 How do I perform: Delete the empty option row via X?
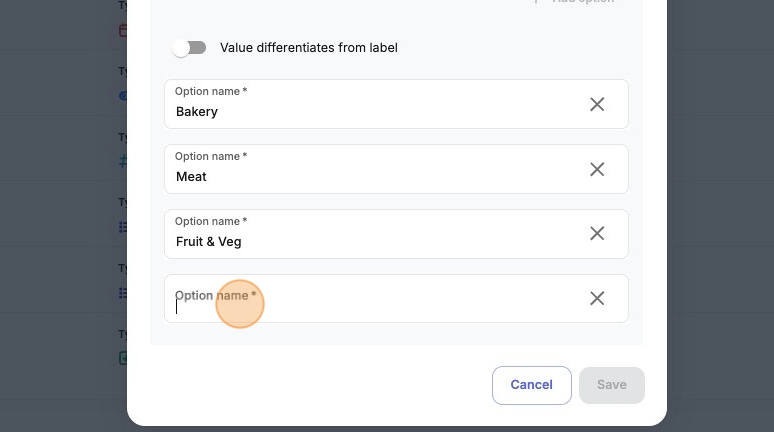pyautogui.click(x=597, y=298)
